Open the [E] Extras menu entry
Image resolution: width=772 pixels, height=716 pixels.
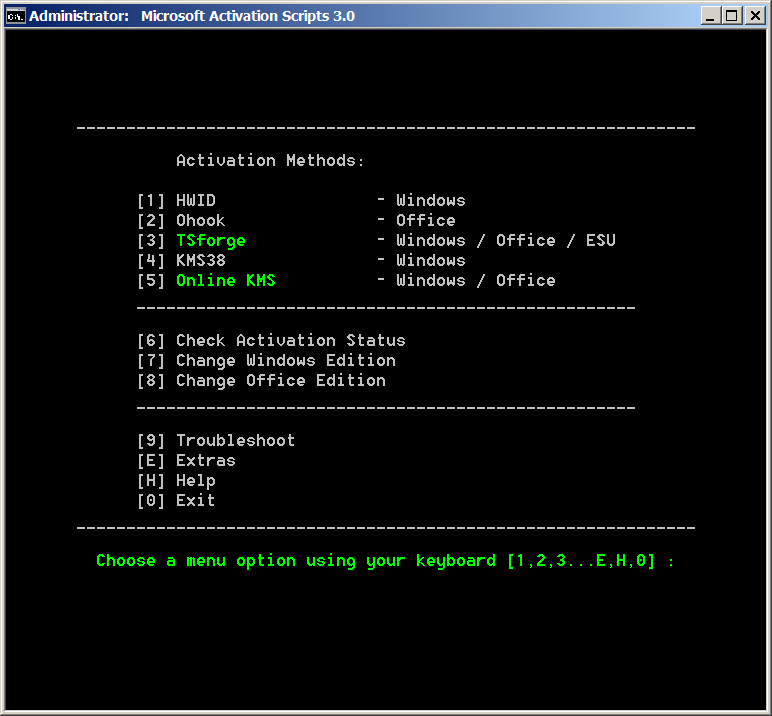205,461
